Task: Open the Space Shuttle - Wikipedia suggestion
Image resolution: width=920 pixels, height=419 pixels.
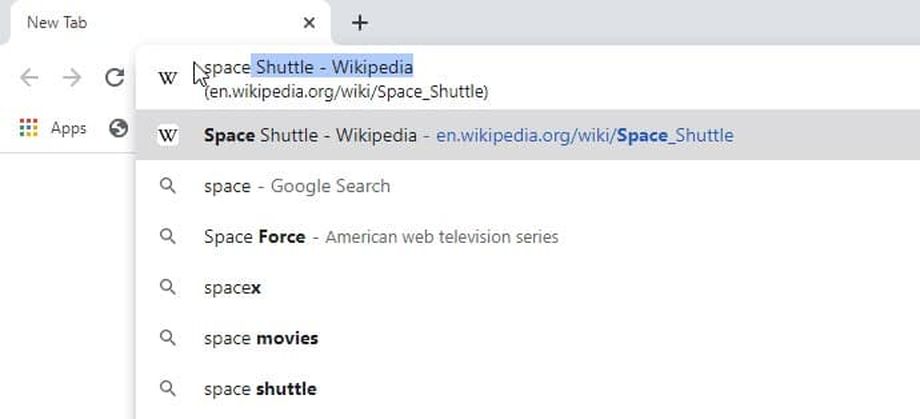Action: point(310,135)
